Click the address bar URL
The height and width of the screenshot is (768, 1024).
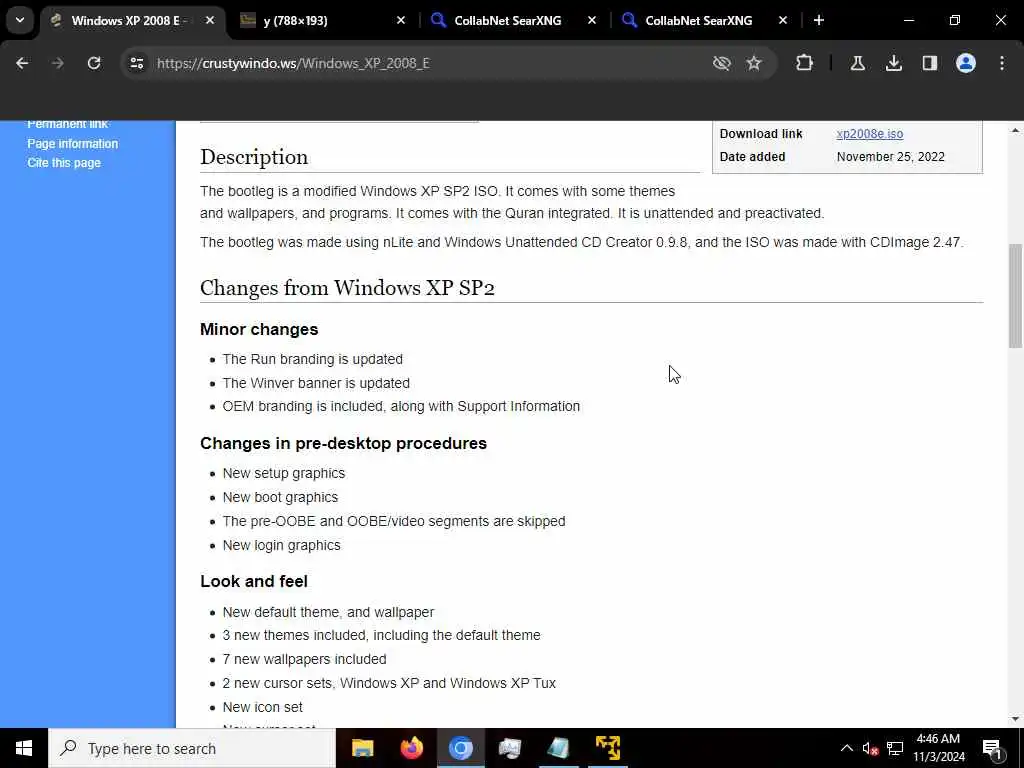pyautogui.click(x=293, y=63)
